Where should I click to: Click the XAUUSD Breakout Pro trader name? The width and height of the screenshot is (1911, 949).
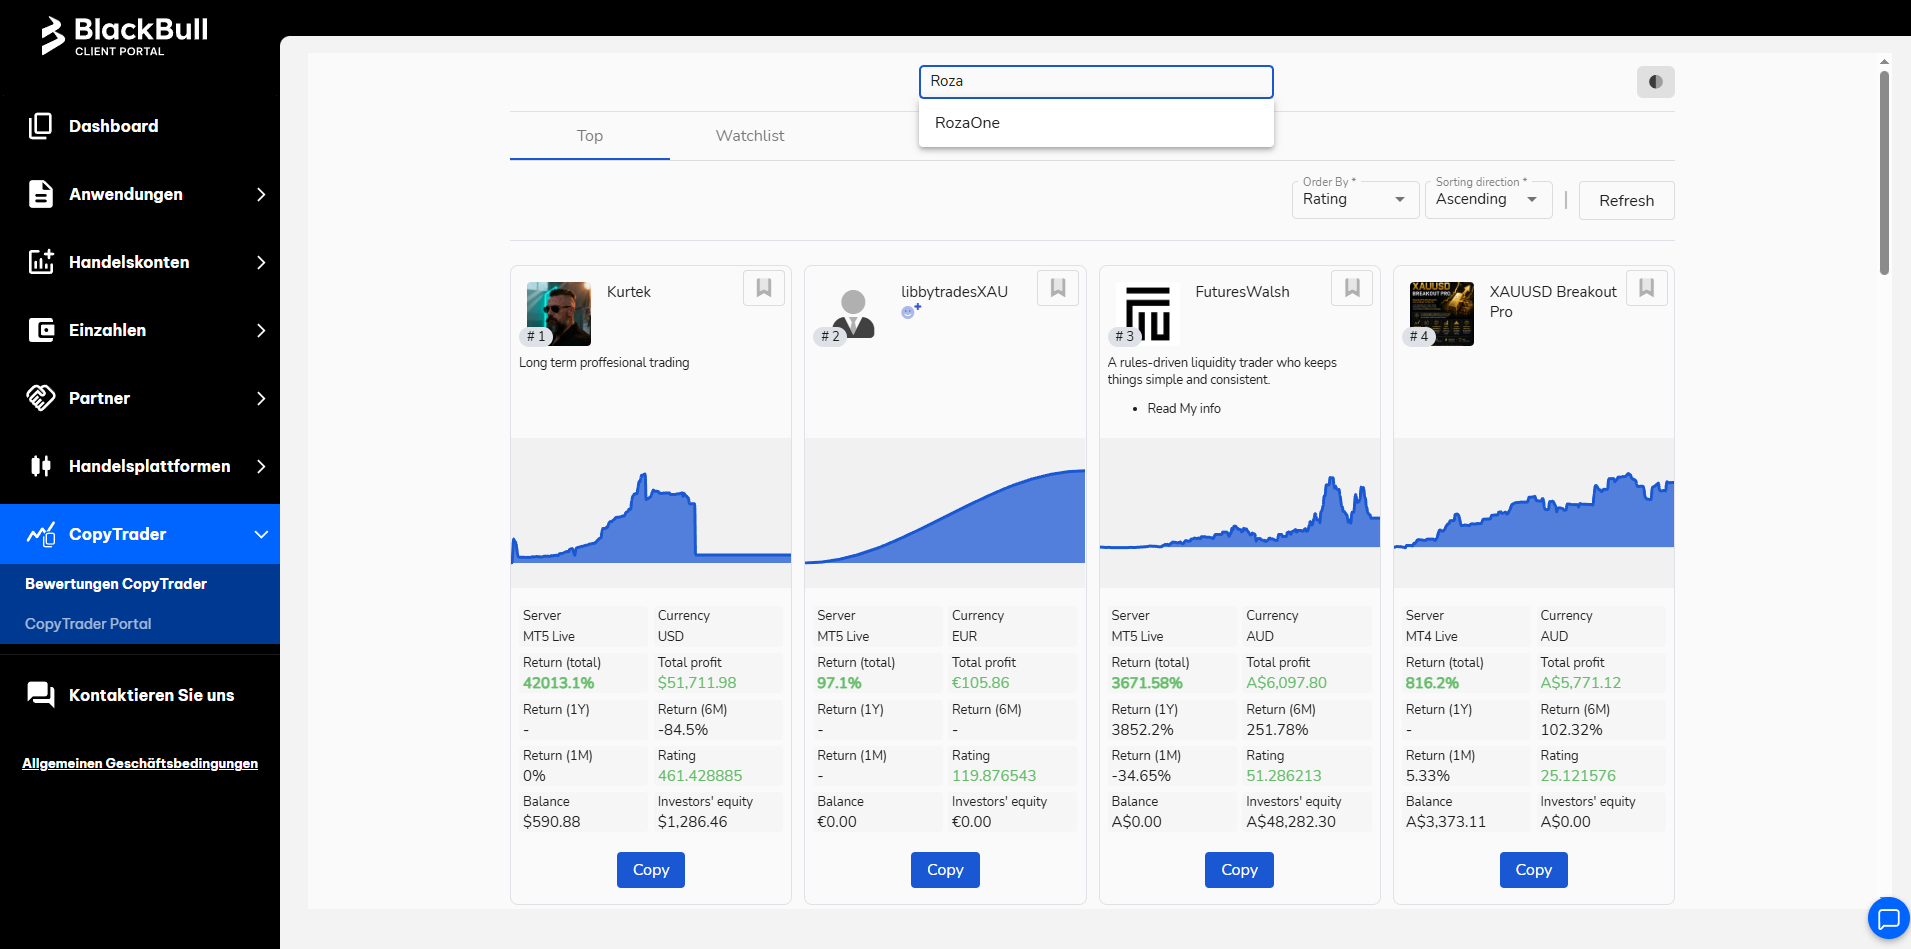tap(1553, 302)
